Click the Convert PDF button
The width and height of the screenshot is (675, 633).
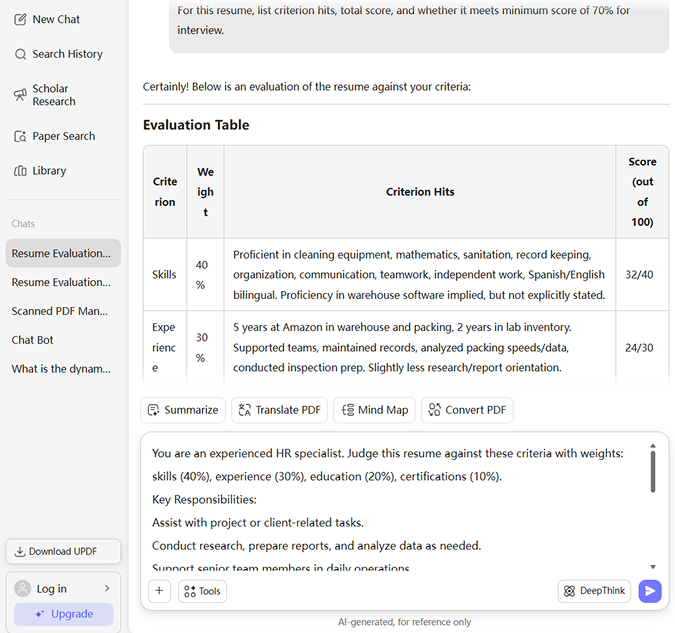tap(468, 410)
